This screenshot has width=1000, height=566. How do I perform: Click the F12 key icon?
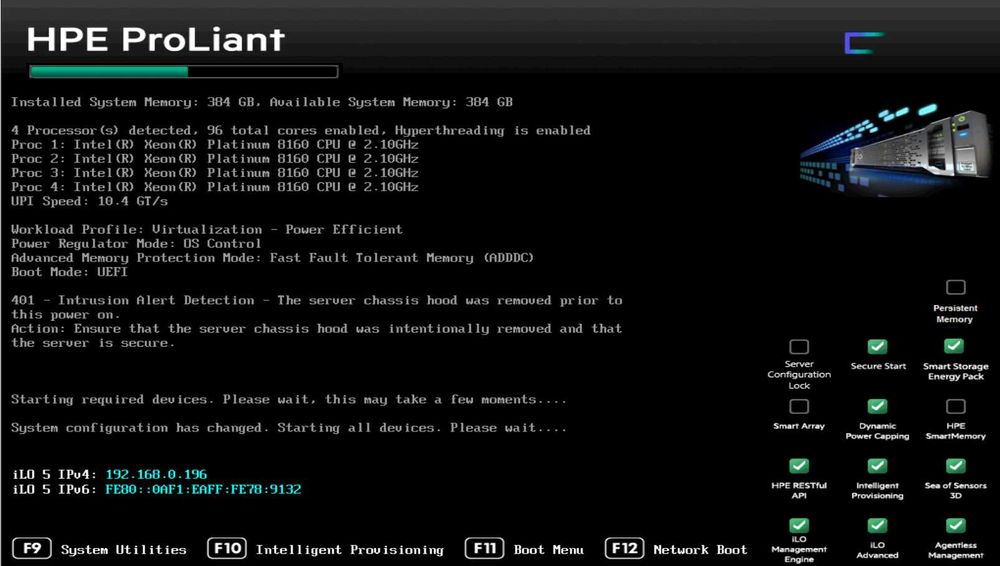coord(624,548)
